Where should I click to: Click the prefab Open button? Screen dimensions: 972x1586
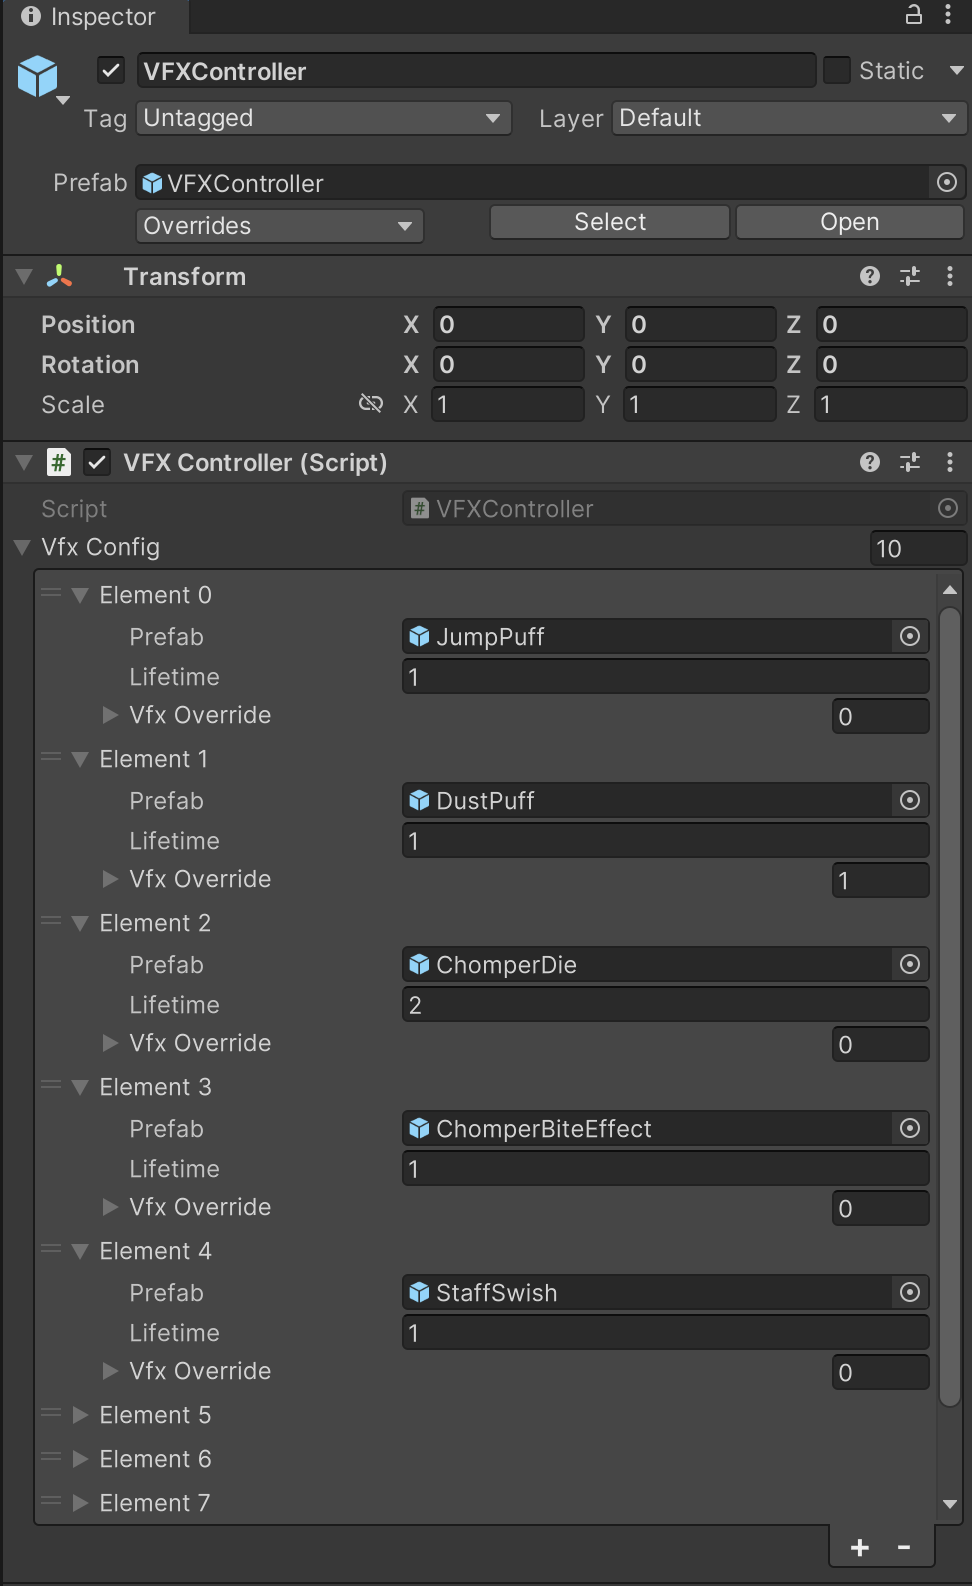tap(849, 222)
